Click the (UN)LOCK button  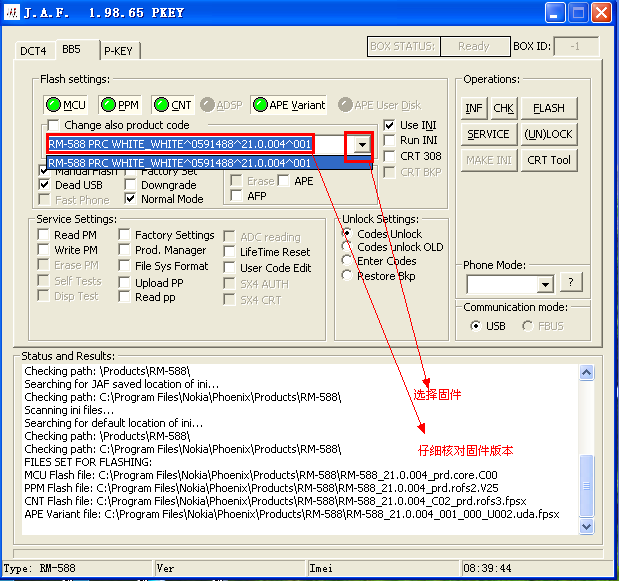(x=549, y=134)
